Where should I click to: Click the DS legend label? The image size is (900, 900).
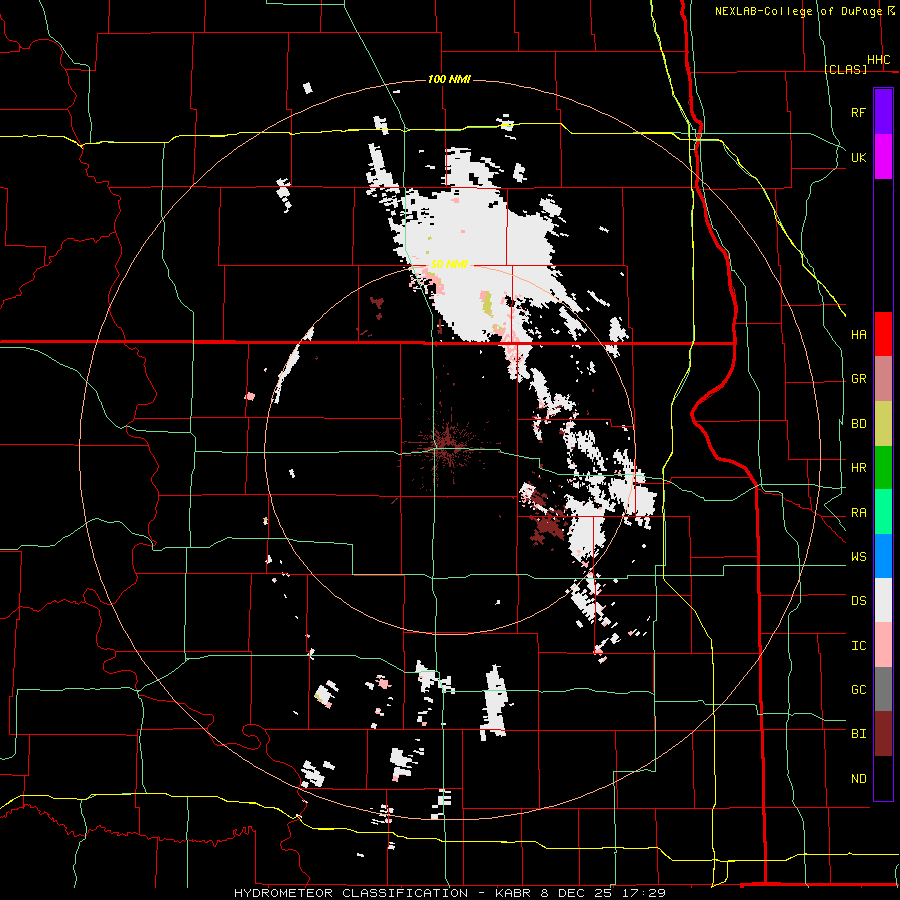pos(858,601)
